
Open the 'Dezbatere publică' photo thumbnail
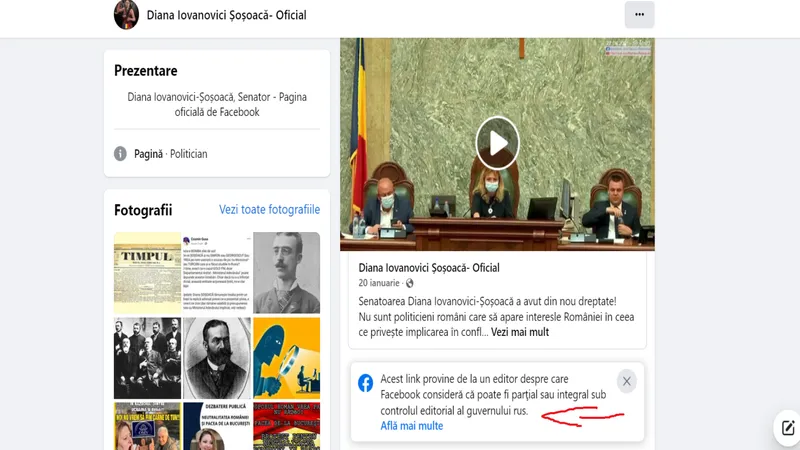click(217, 426)
